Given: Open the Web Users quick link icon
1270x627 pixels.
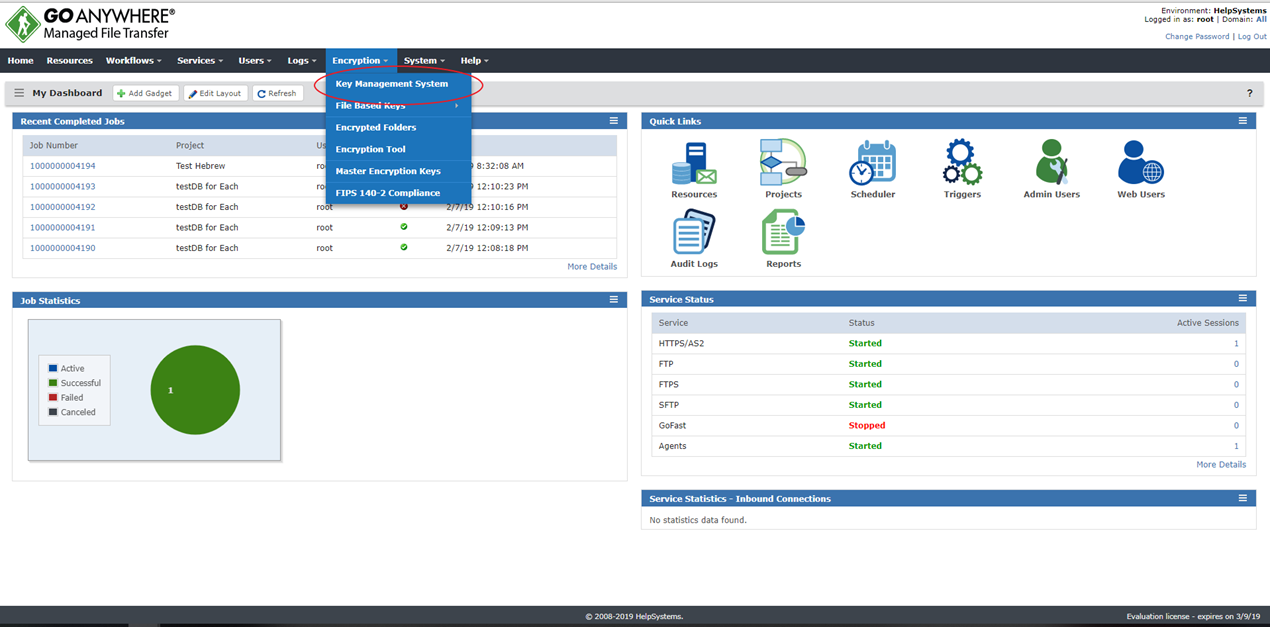Looking at the screenshot, I should pos(1141,162).
